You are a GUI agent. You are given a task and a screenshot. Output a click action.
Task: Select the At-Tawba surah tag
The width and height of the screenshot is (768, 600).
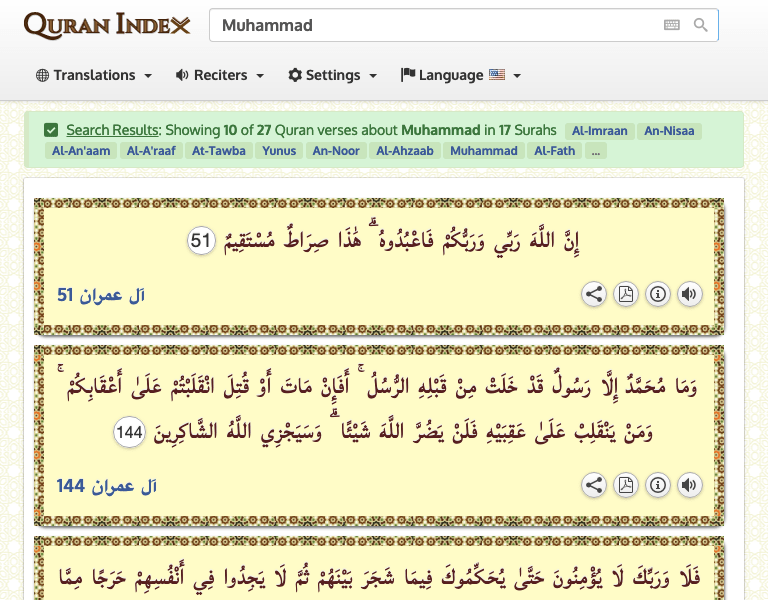(x=215, y=151)
